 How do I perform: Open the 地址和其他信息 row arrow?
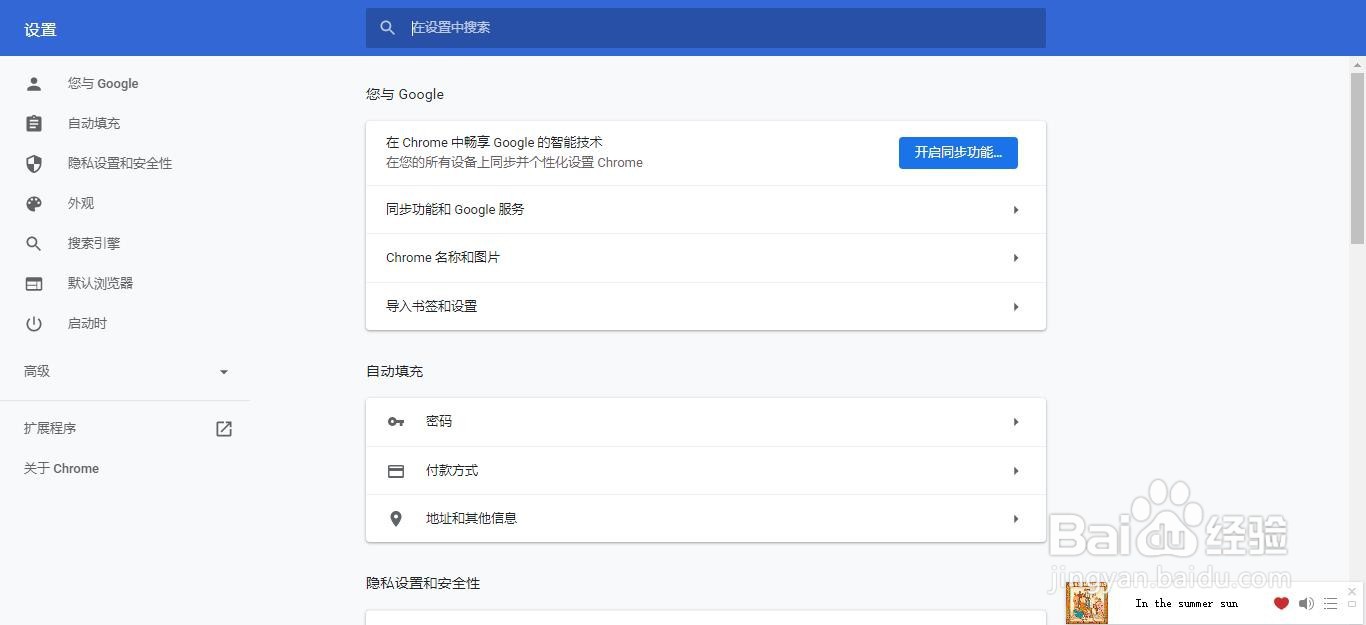(1016, 519)
